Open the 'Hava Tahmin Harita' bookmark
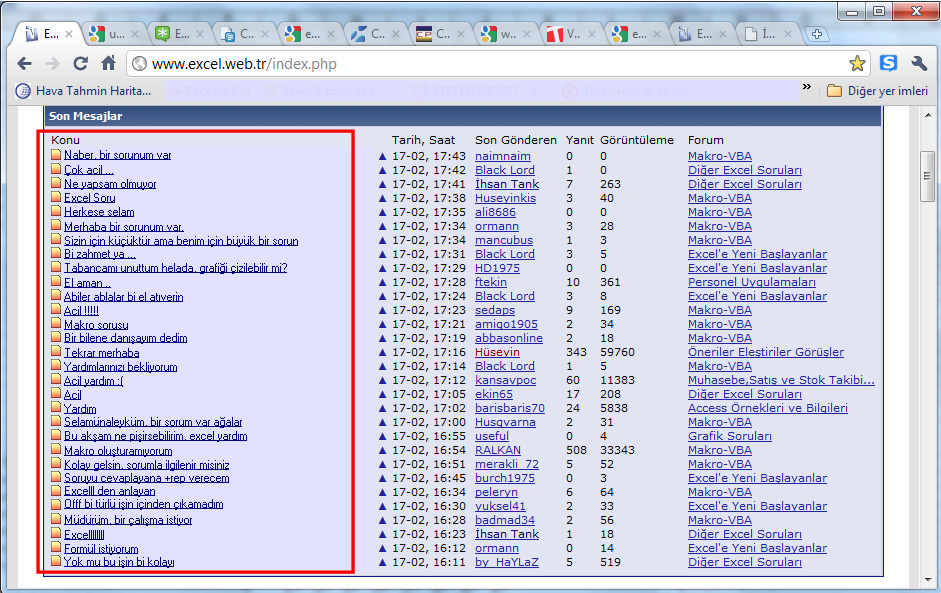941x593 pixels. 84,91
